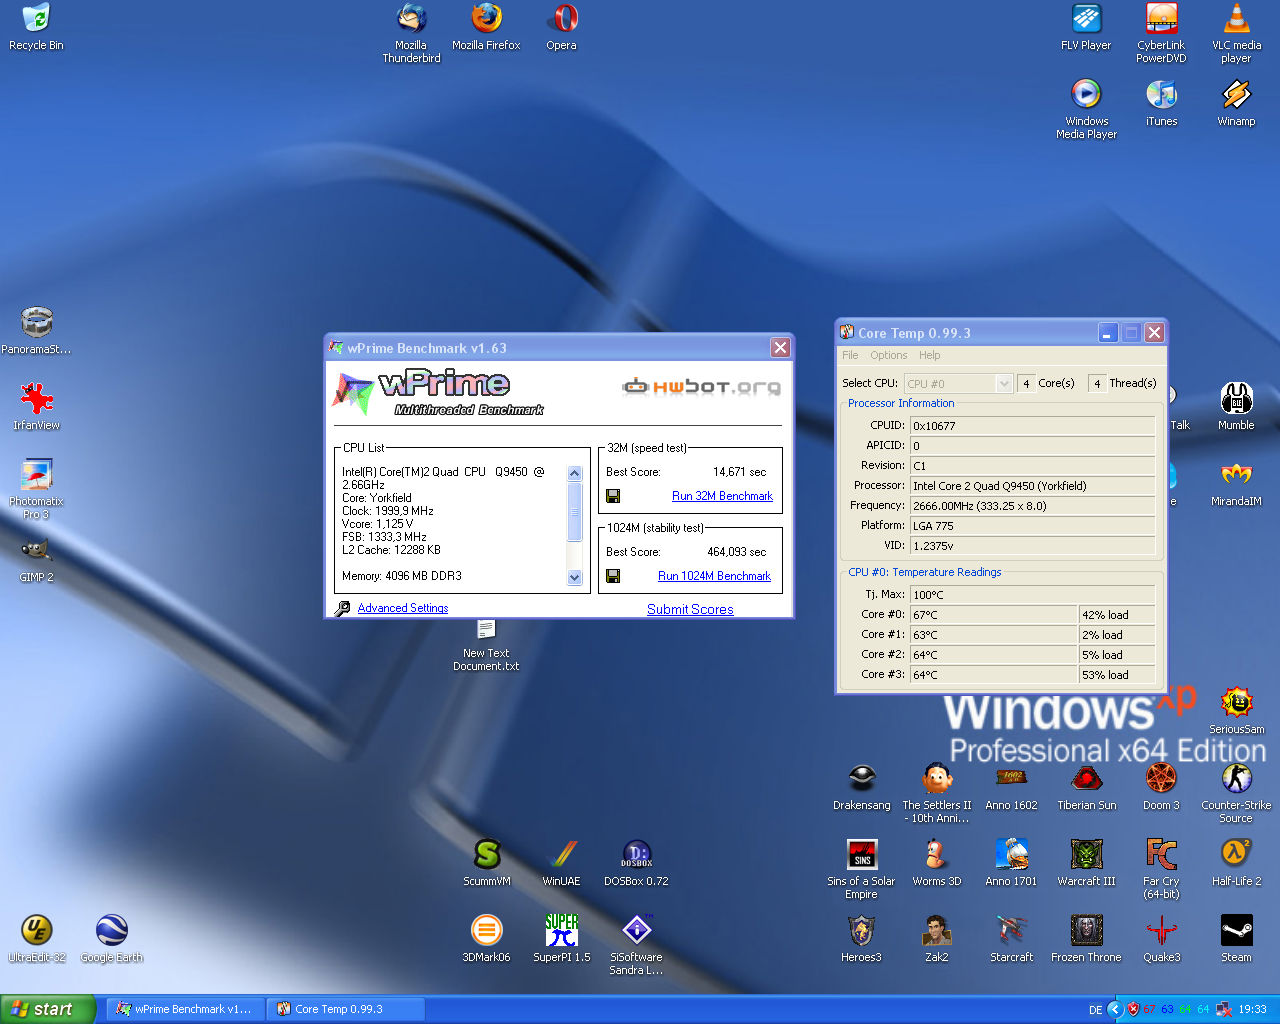Image resolution: width=1280 pixels, height=1024 pixels.
Task: Open the Options menu in Core Temp
Action: (888, 355)
